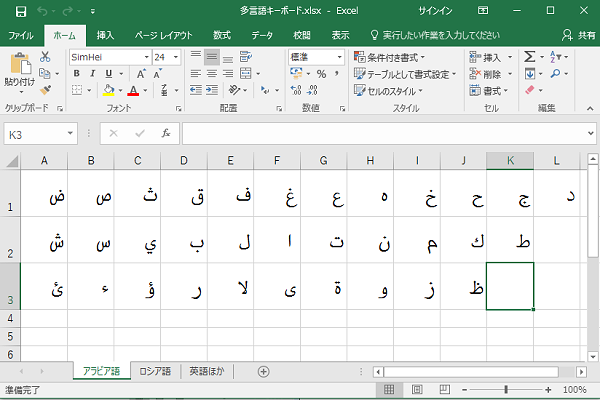Toggle underline formatting
Viewport: 600px width, 400px height.
[109, 73]
